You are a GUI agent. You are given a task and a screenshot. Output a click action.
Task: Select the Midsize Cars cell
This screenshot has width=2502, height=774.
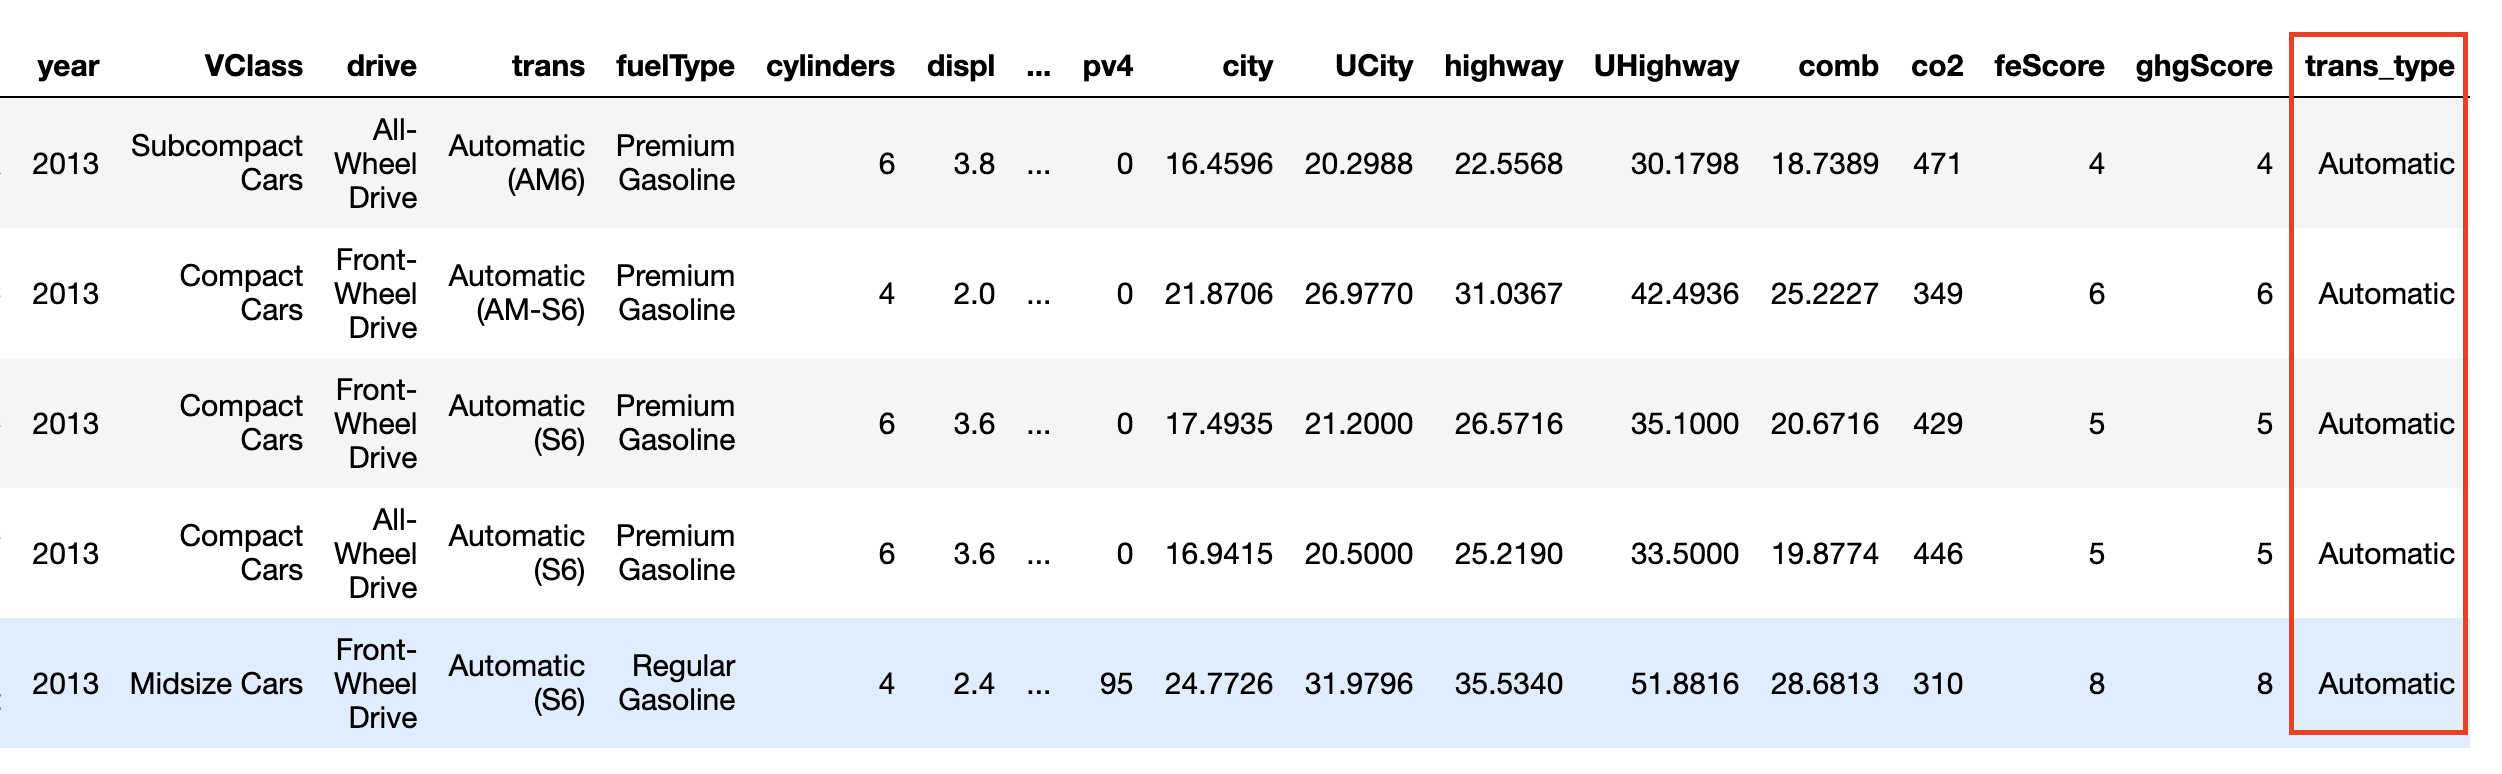click(x=216, y=684)
